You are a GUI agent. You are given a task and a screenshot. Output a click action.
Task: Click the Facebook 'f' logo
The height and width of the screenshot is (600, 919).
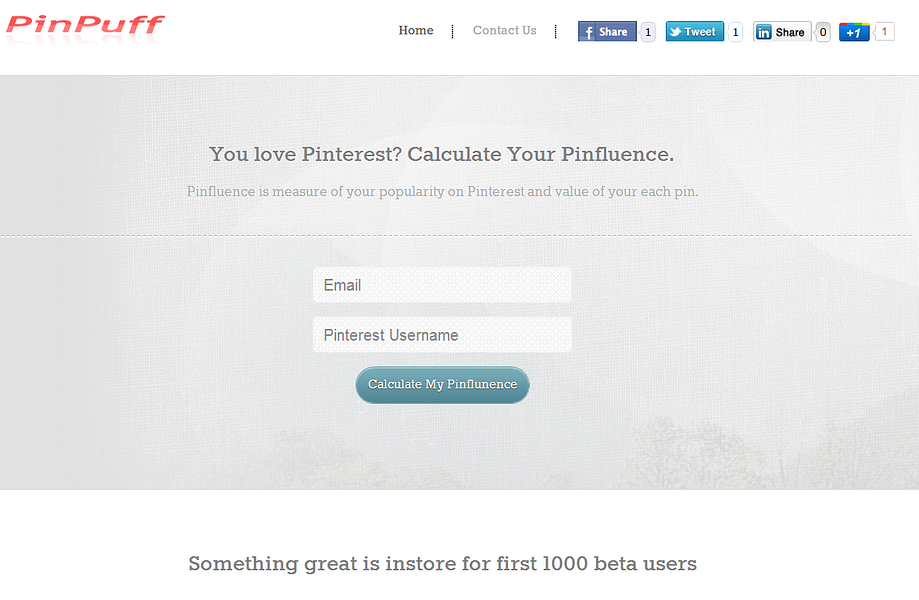point(588,32)
